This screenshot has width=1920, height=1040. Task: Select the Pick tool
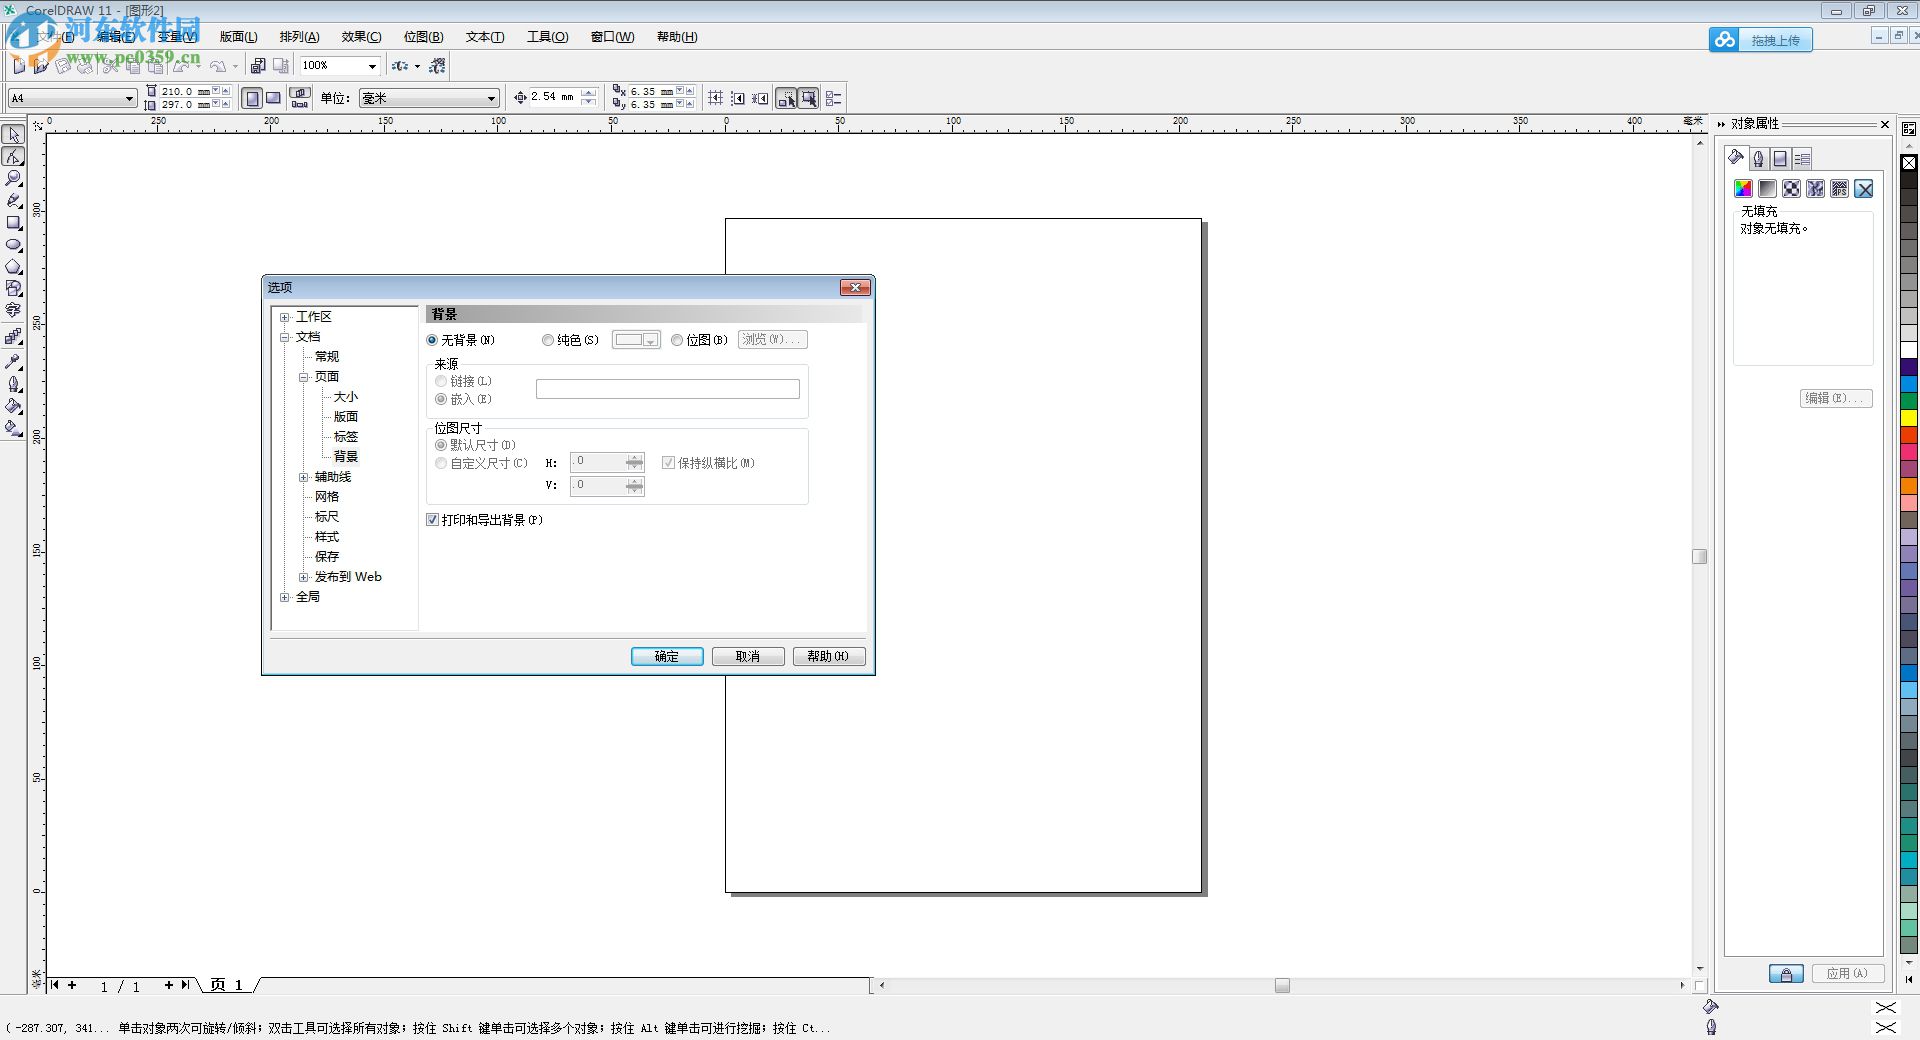tap(14, 133)
